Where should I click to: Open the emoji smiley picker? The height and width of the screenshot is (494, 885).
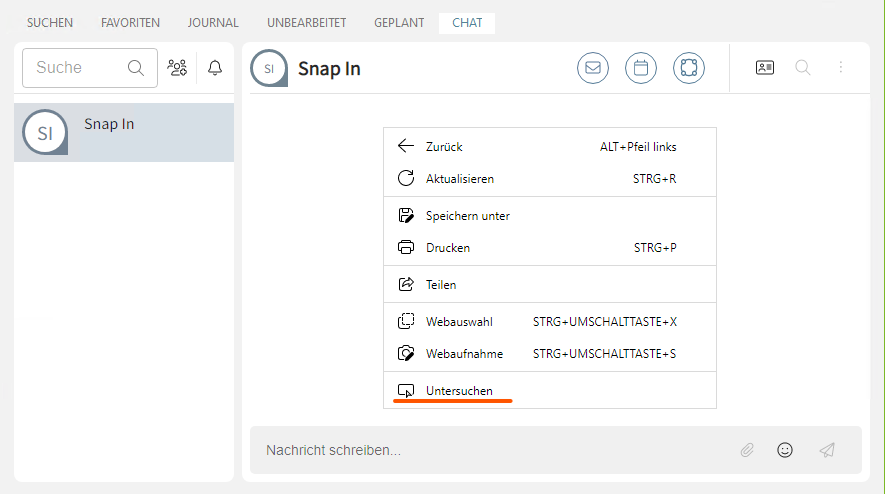coord(785,450)
